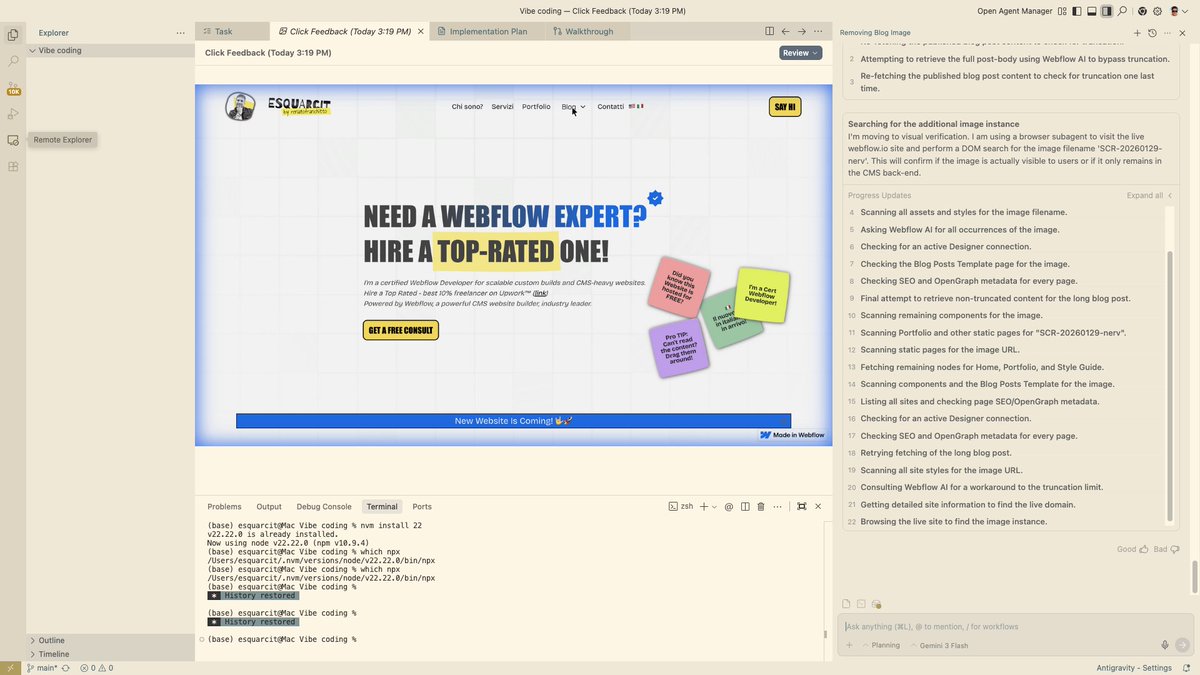Click errors and warnings count in status bar
Screen dimensions: 1200x675
click(x=97, y=668)
